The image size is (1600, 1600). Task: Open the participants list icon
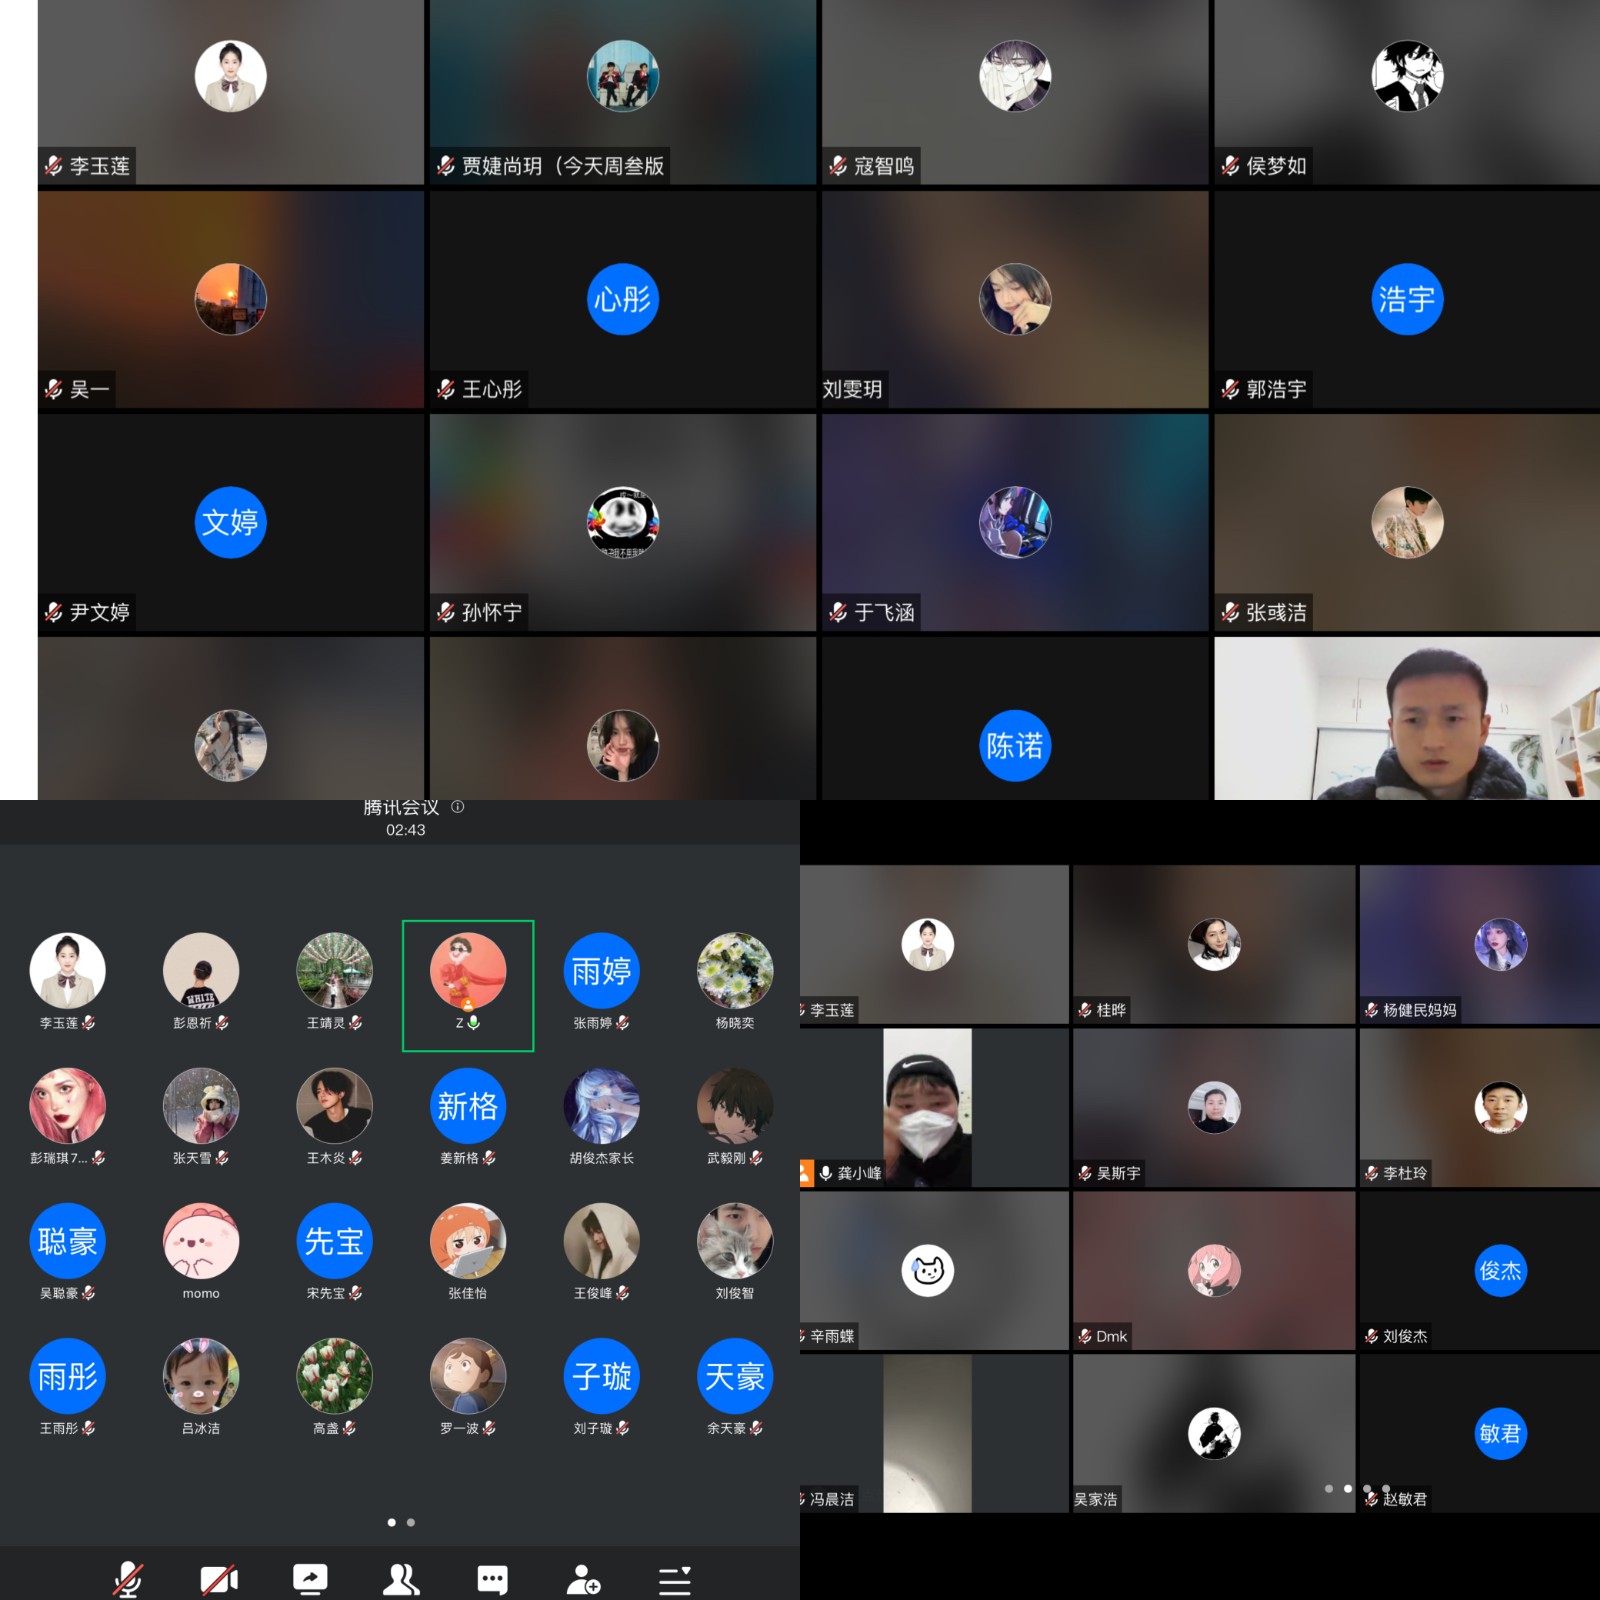tap(401, 1579)
